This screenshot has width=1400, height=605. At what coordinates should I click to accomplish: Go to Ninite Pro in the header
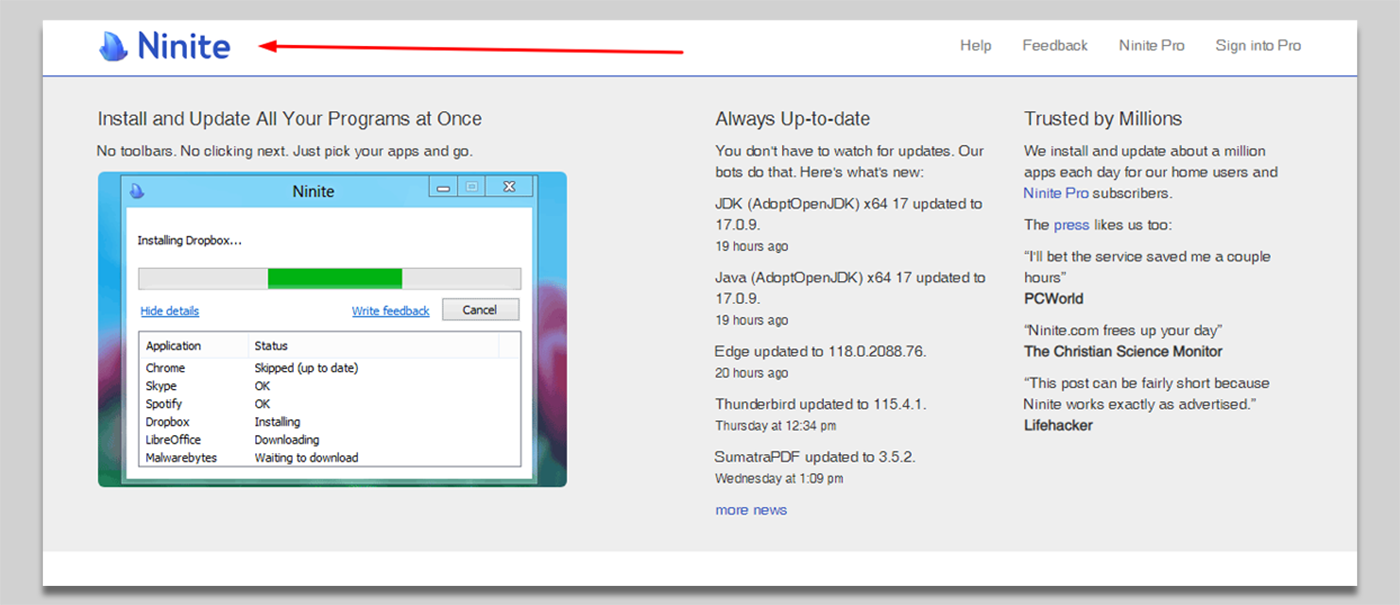[x=1152, y=45]
